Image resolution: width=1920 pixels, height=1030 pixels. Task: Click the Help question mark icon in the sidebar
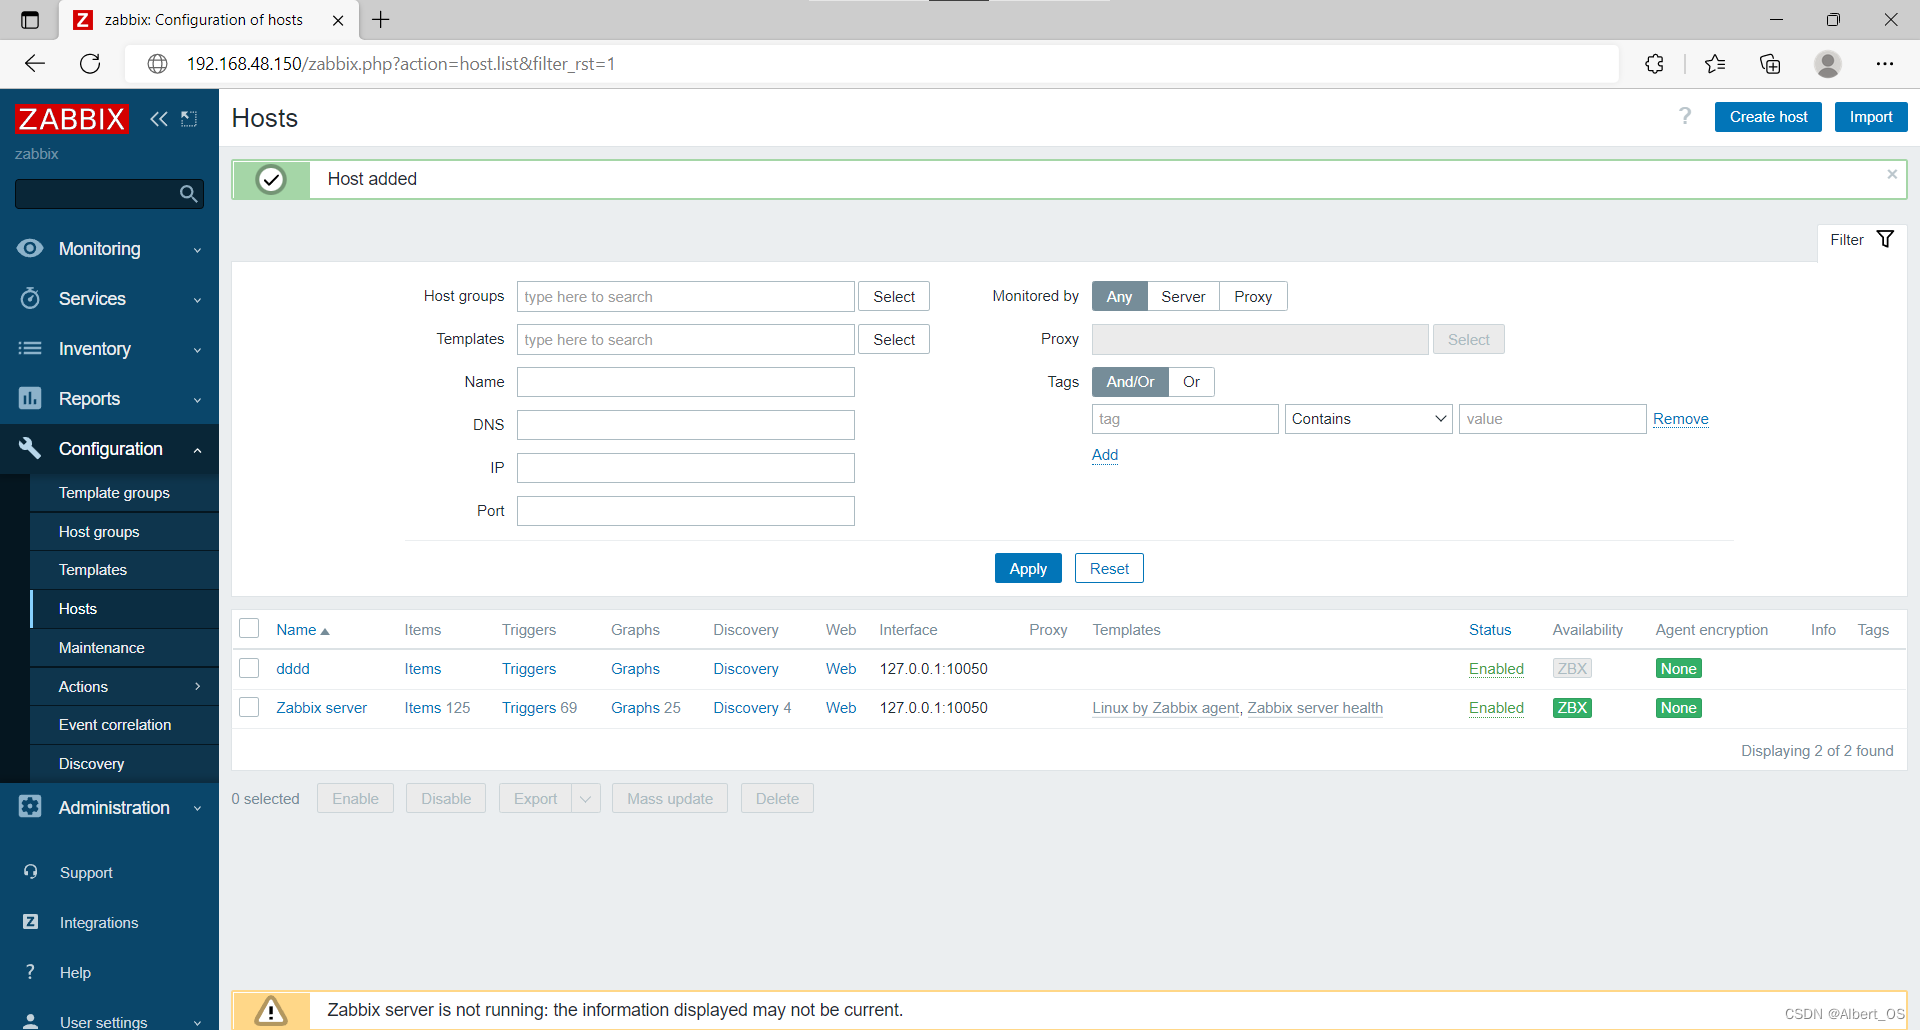coord(31,972)
